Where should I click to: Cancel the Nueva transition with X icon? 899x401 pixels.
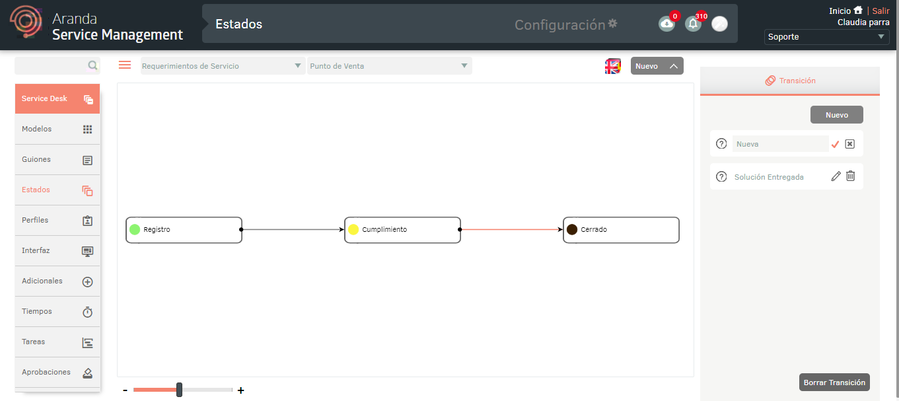pos(850,144)
